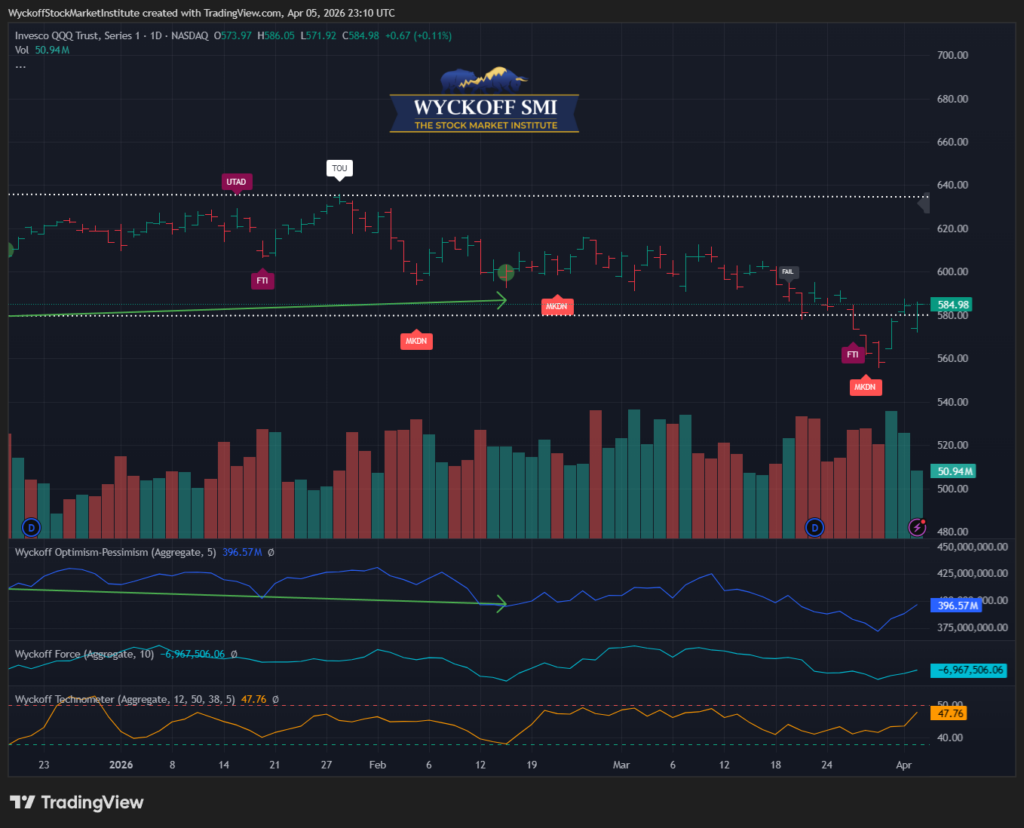
Task: Click gray arrow marker at upper dotted line end
Action: (924, 203)
